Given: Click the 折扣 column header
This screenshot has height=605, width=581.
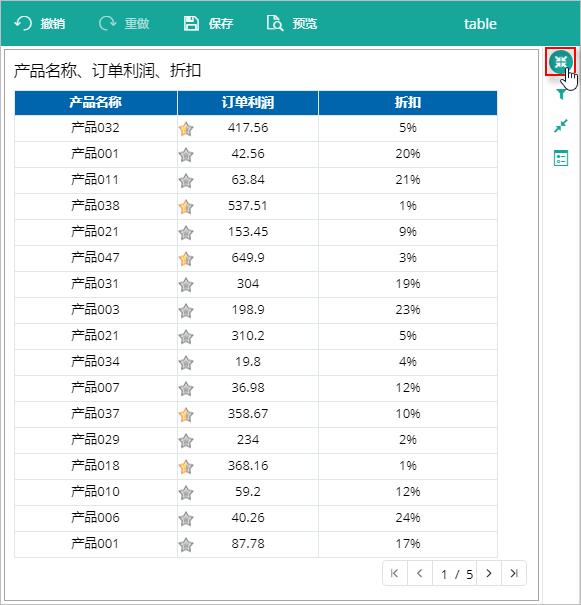Looking at the screenshot, I should pos(408,103).
